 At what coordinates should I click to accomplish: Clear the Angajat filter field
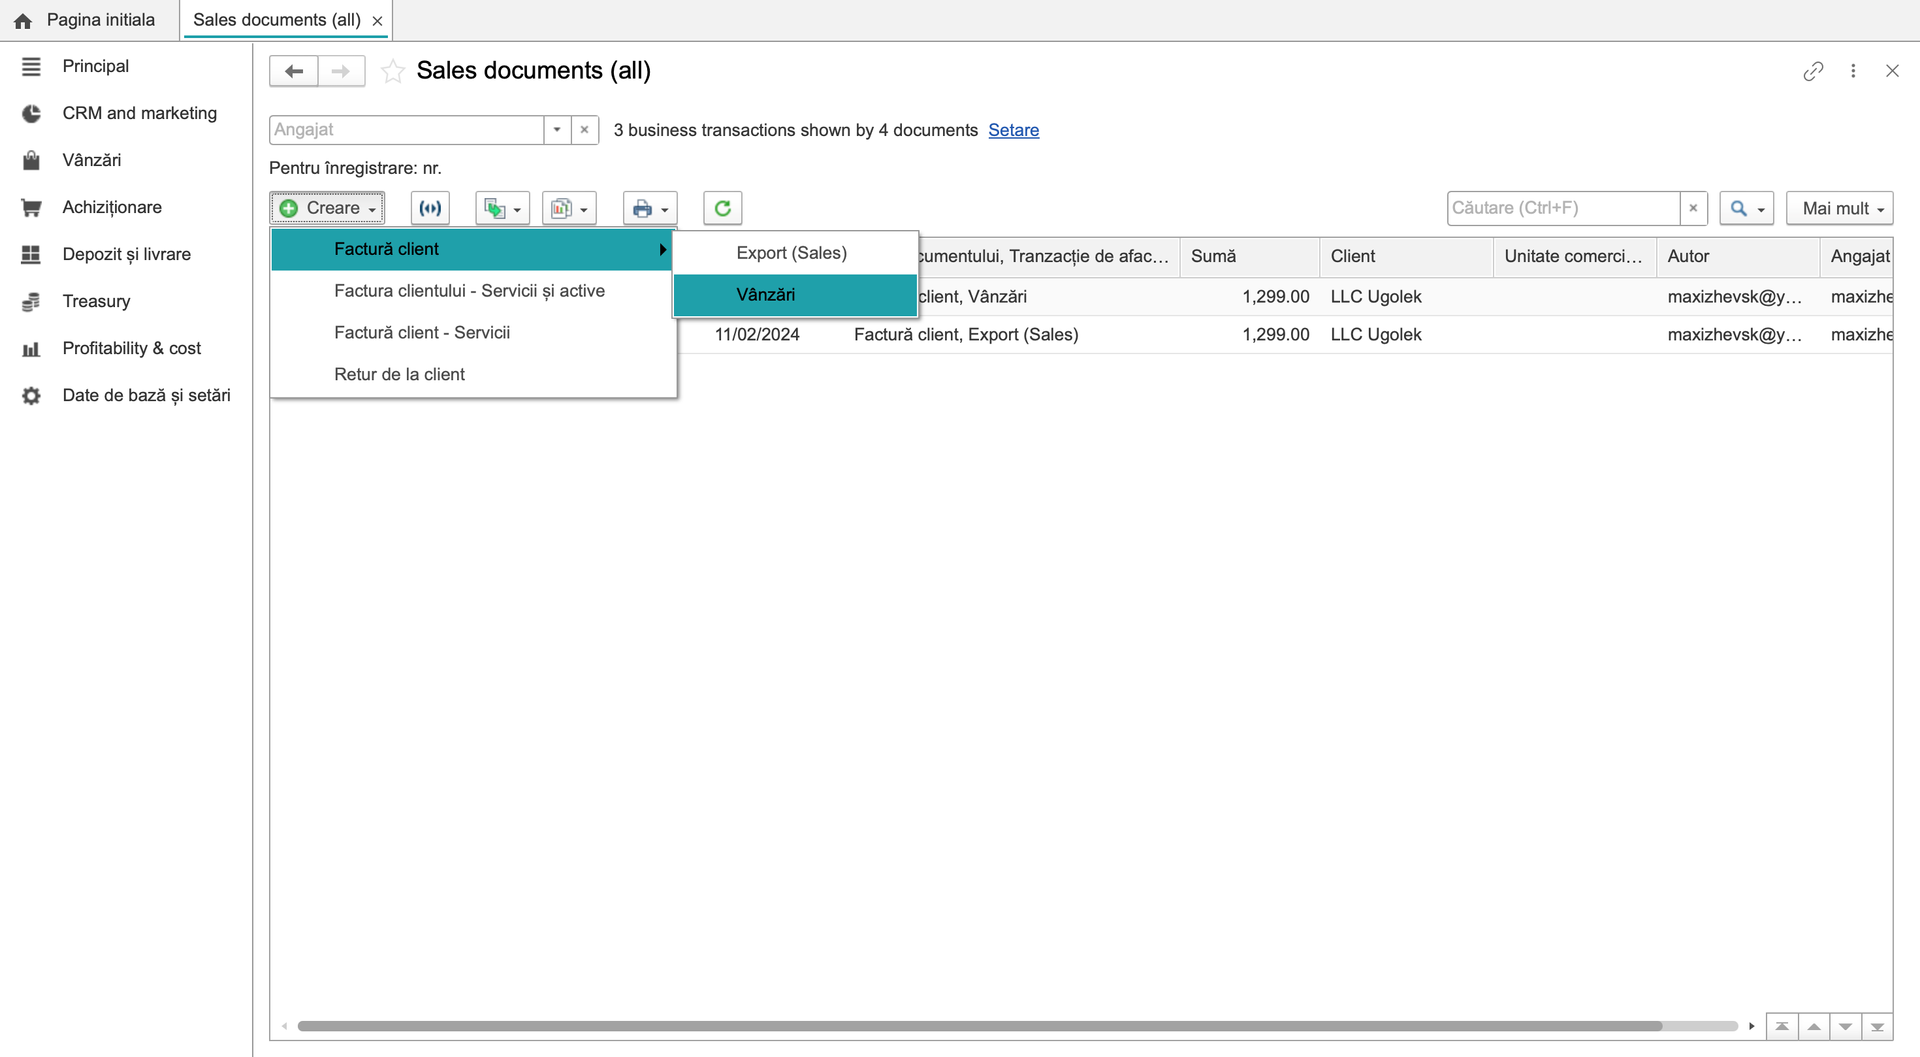585,130
